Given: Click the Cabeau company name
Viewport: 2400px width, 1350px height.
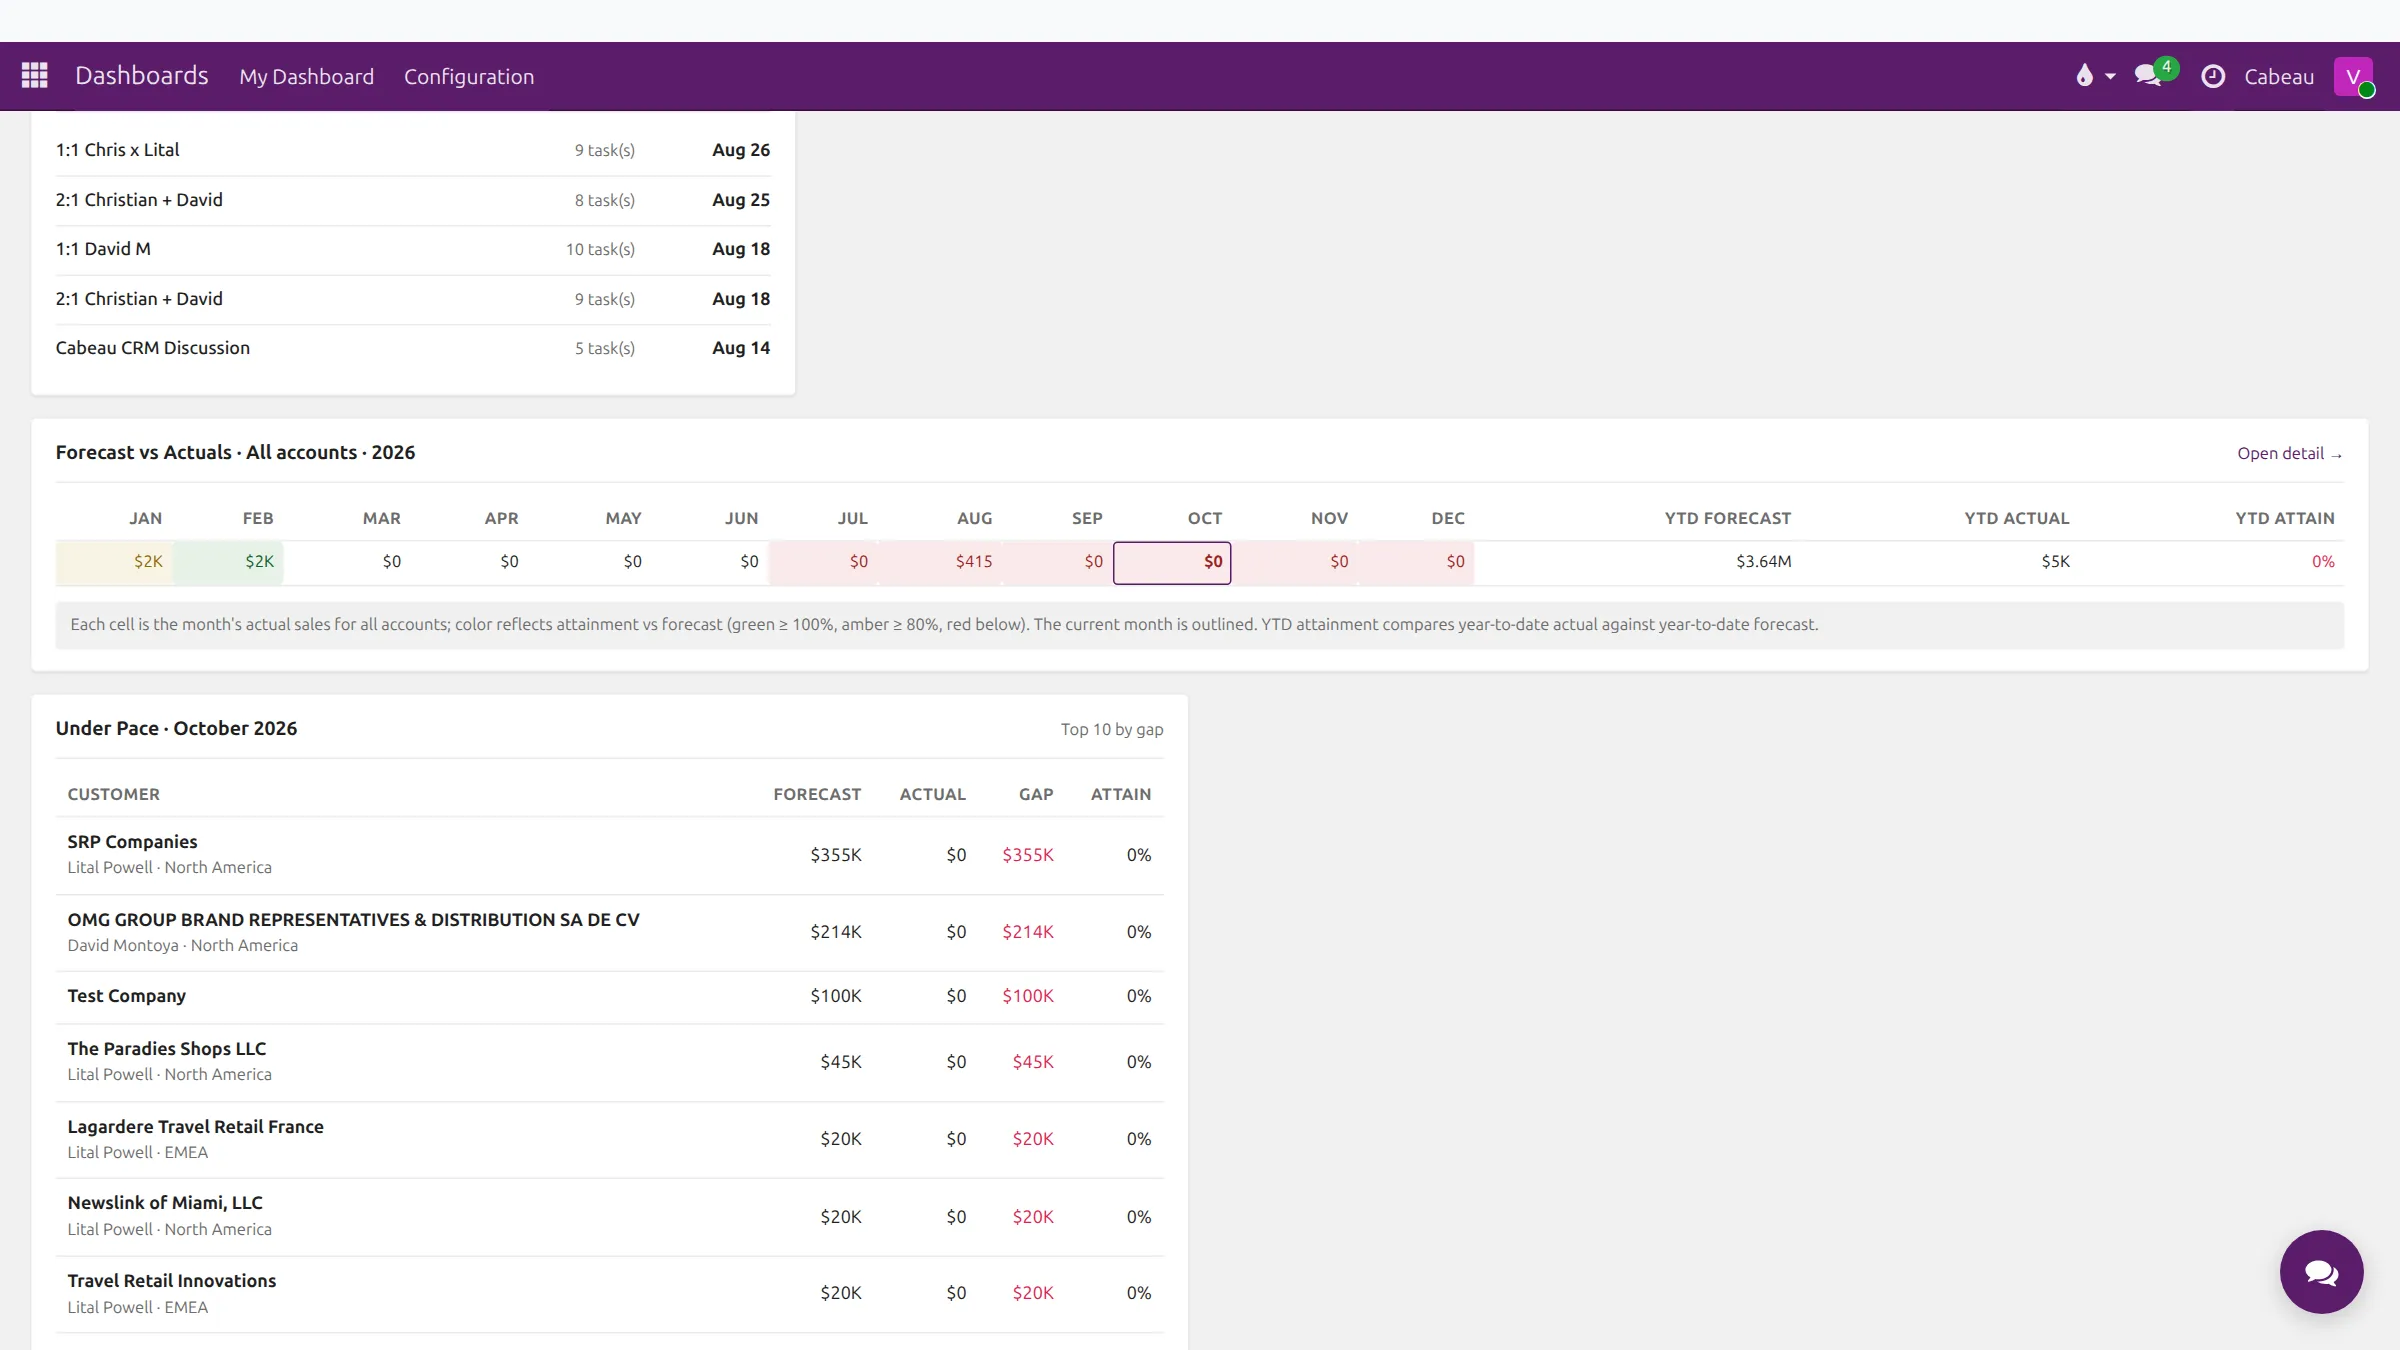Looking at the screenshot, I should (2279, 76).
